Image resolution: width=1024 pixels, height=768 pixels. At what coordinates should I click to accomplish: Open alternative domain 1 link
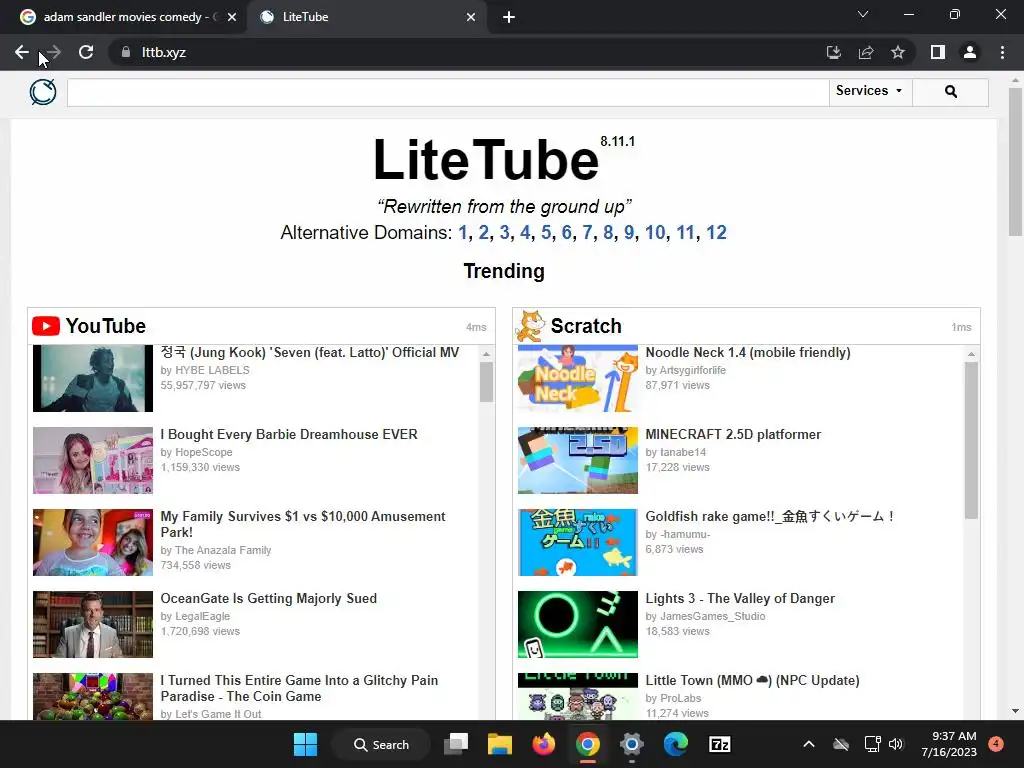462,232
